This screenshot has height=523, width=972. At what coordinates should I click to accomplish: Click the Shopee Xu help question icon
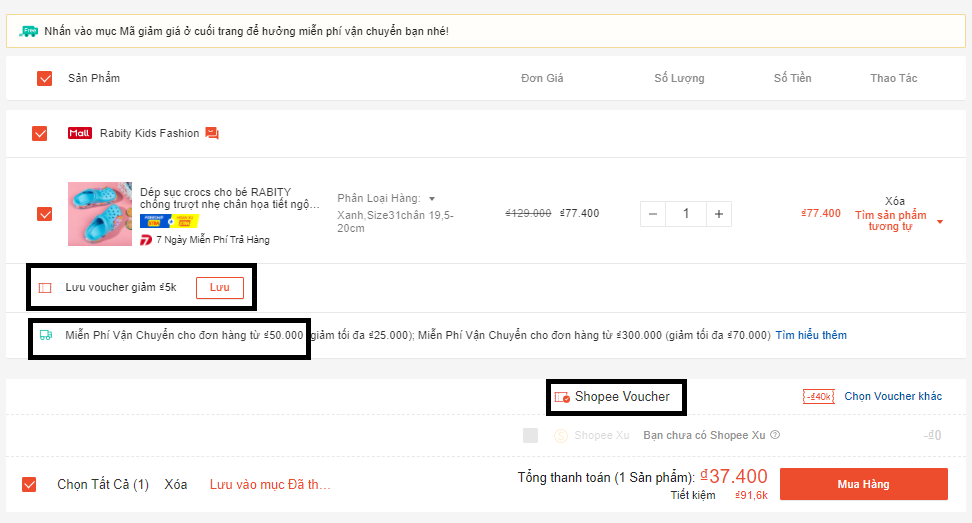click(775, 435)
